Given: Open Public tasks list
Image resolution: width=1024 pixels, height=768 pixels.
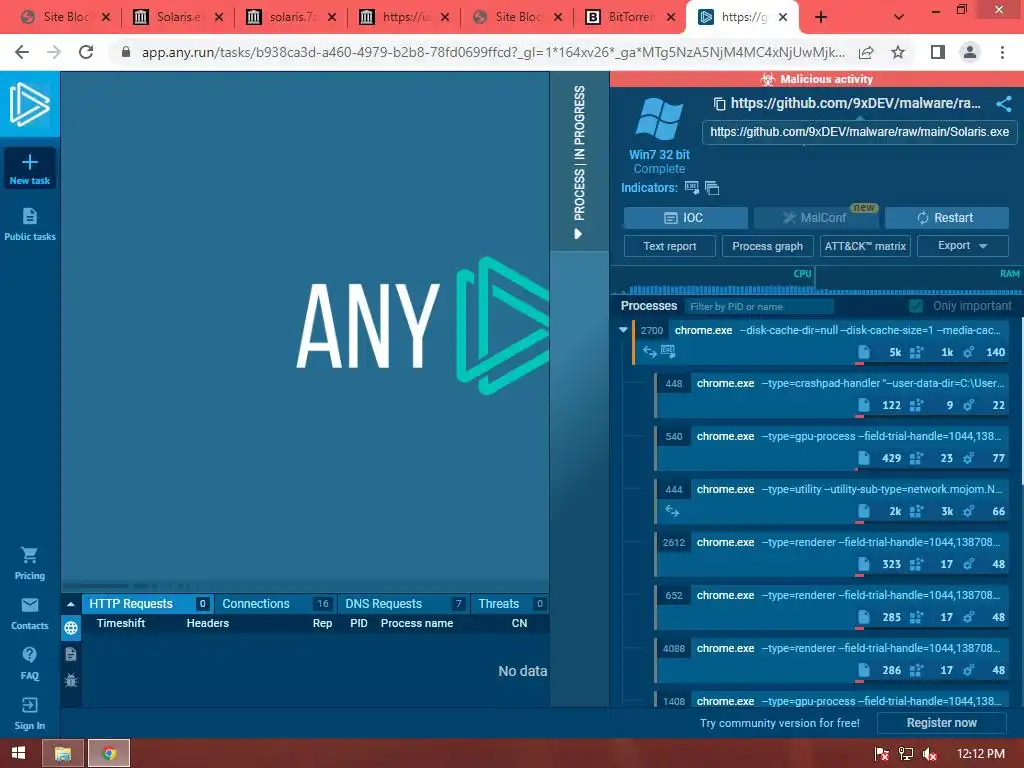Looking at the screenshot, I should [29, 224].
